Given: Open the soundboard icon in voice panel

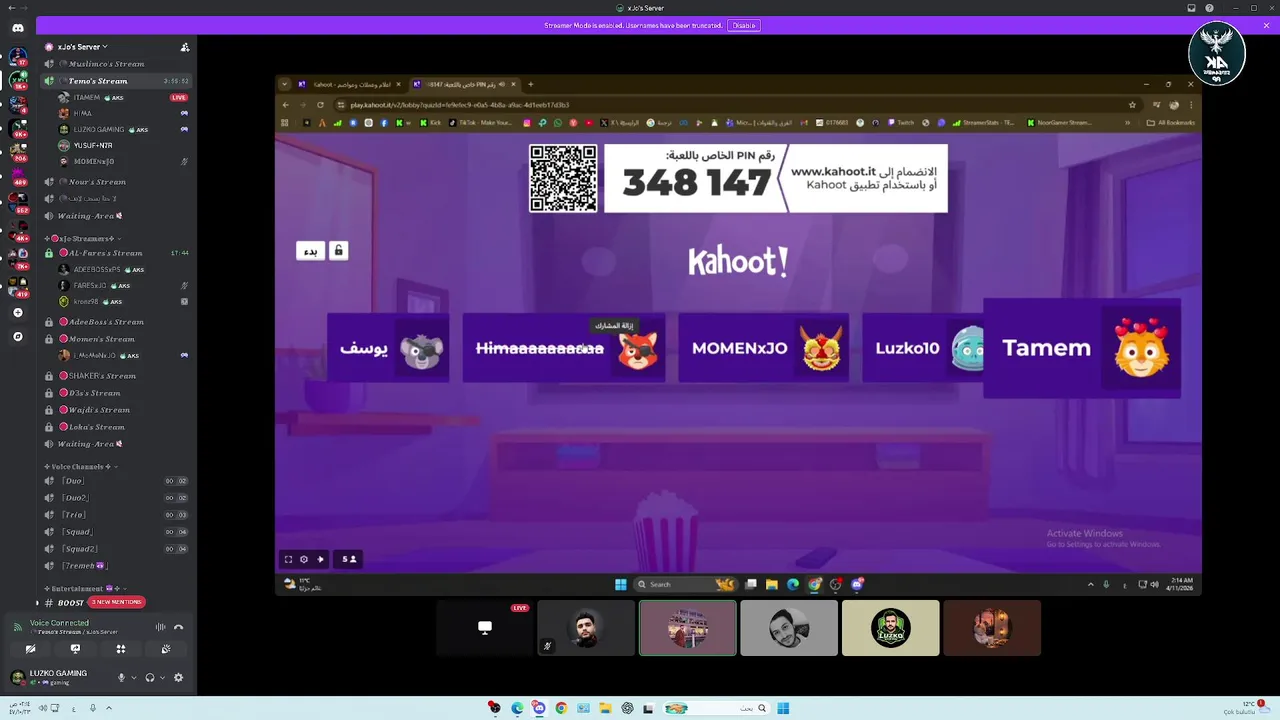Looking at the screenshot, I should pyautogui.click(x=166, y=649).
